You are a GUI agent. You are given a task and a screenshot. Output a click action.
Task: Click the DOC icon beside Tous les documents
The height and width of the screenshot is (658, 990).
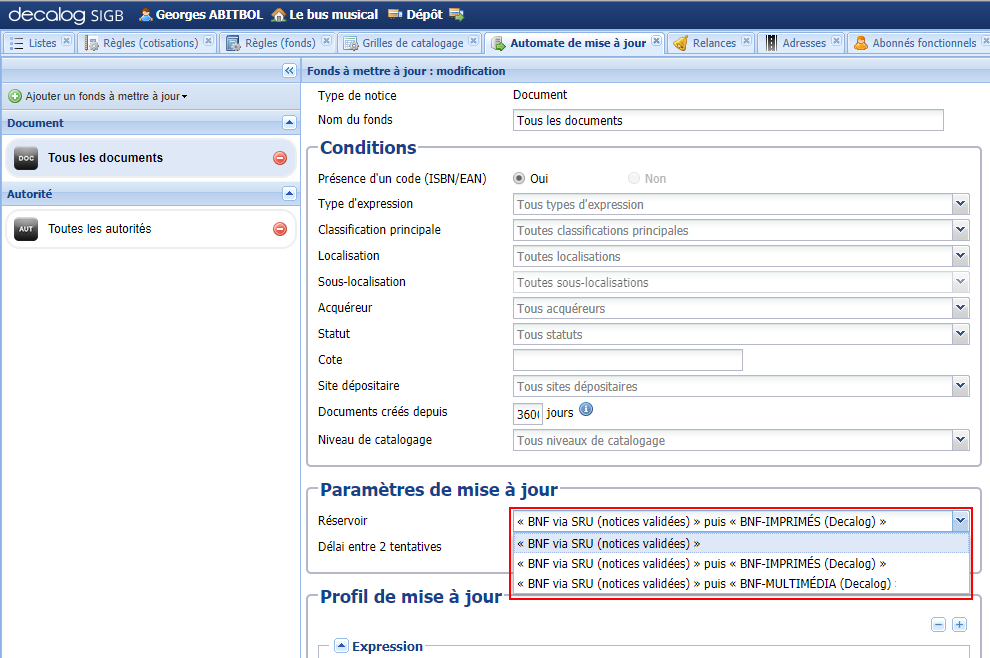[x=26, y=157]
